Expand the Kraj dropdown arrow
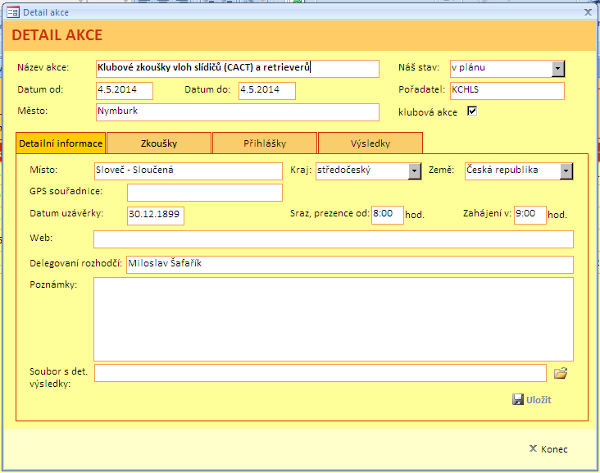 point(414,171)
